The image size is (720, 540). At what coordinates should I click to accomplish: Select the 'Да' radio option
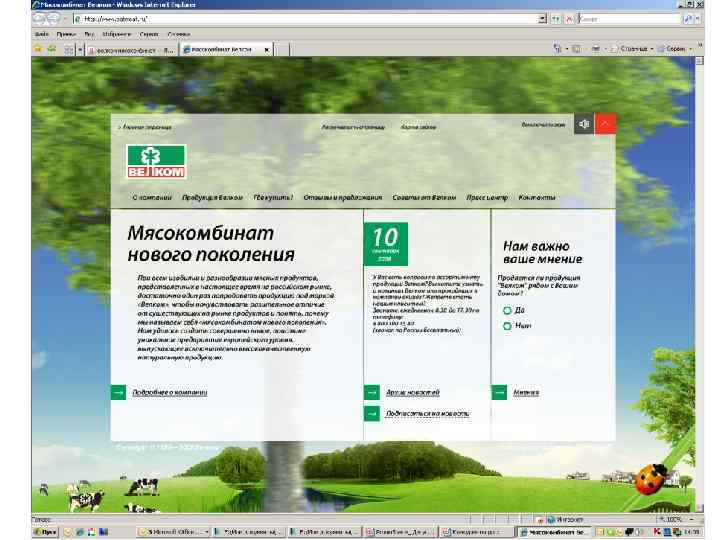click(507, 310)
